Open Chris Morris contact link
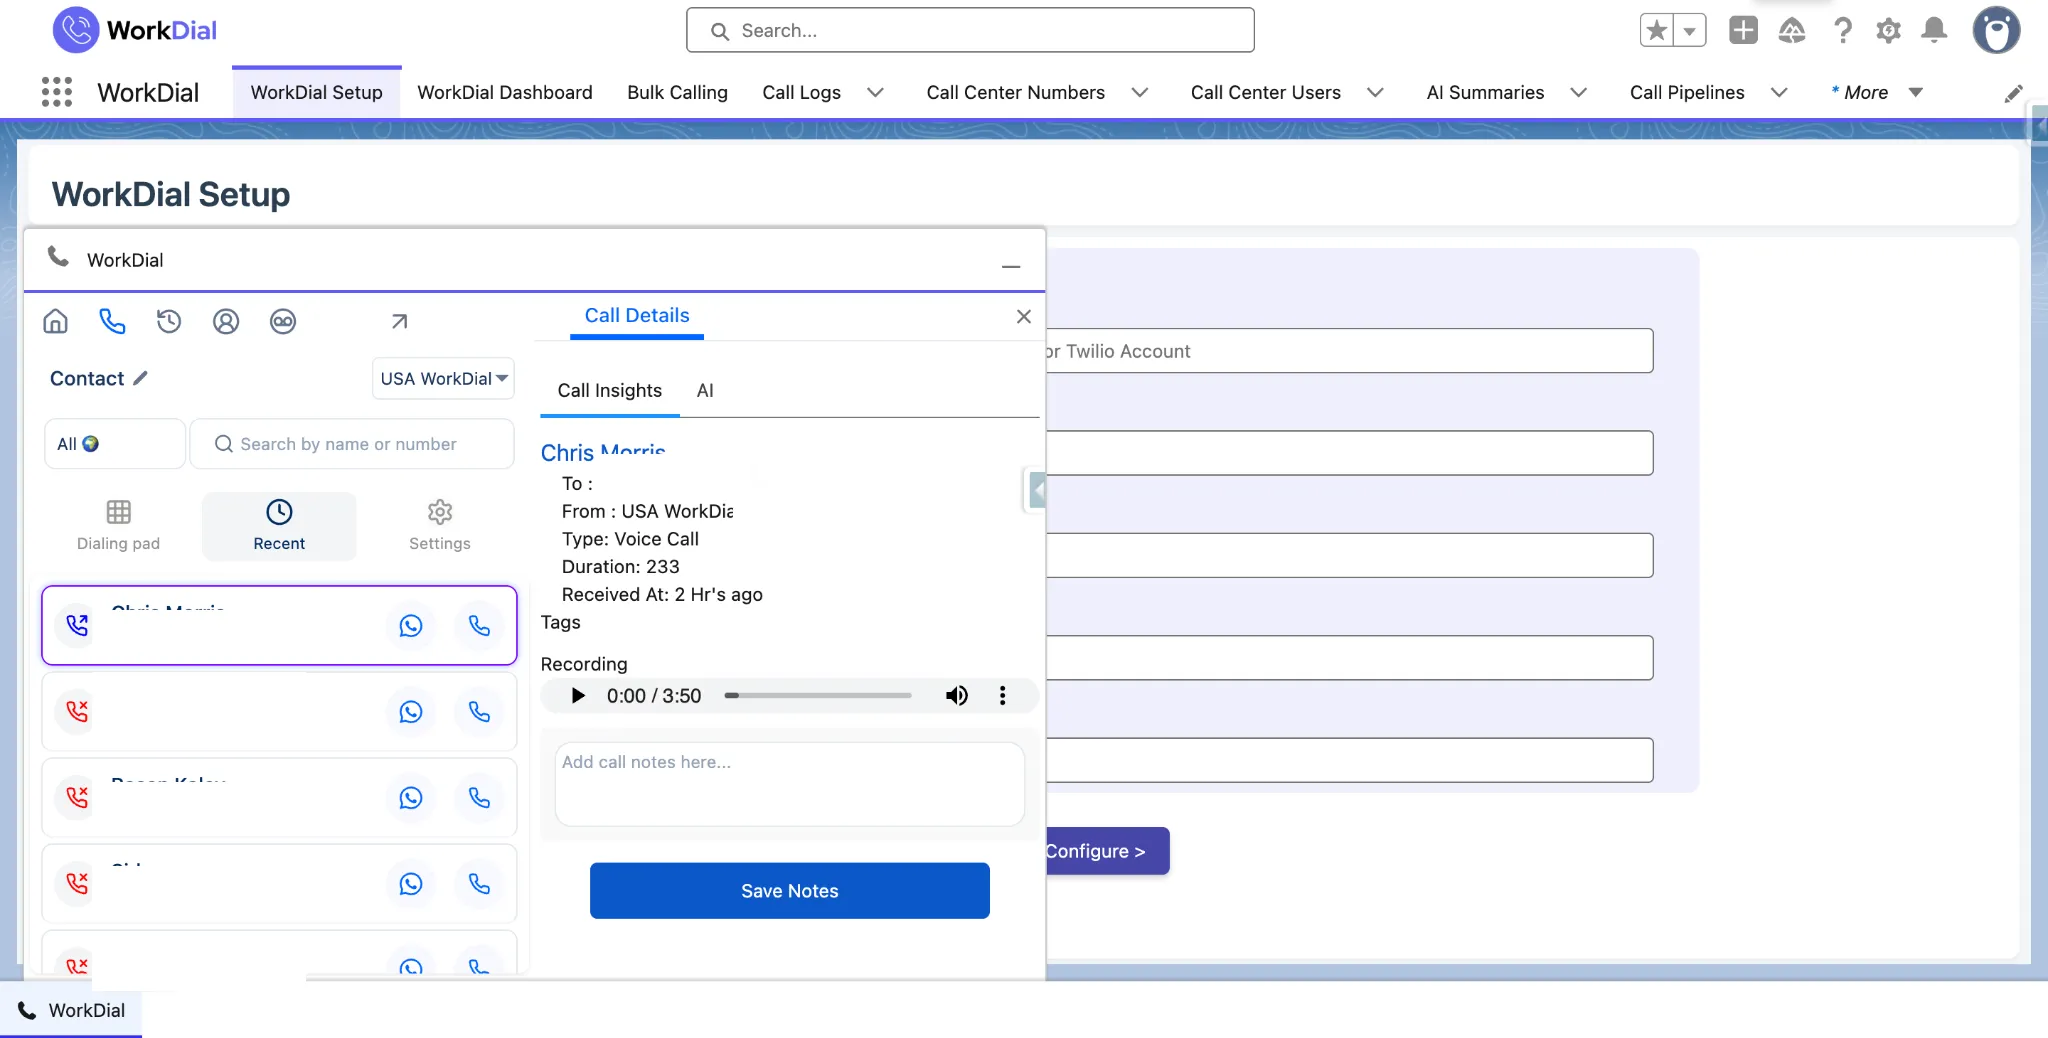This screenshot has height=1038, width=2048. click(x=603, y=452)
